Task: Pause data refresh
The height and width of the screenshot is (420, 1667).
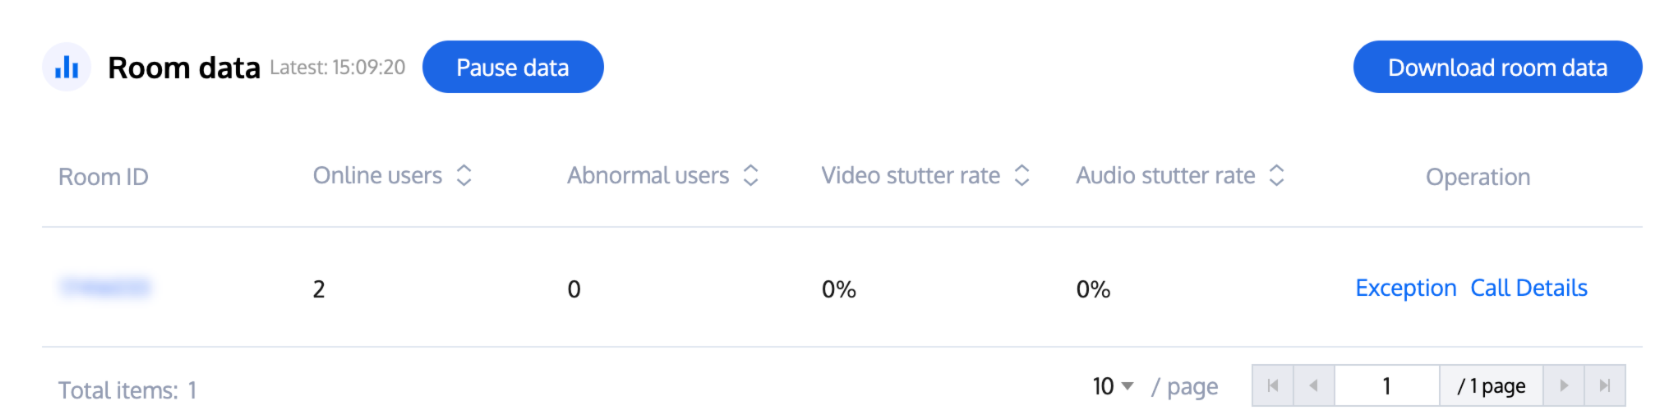Action: [512, 67]
